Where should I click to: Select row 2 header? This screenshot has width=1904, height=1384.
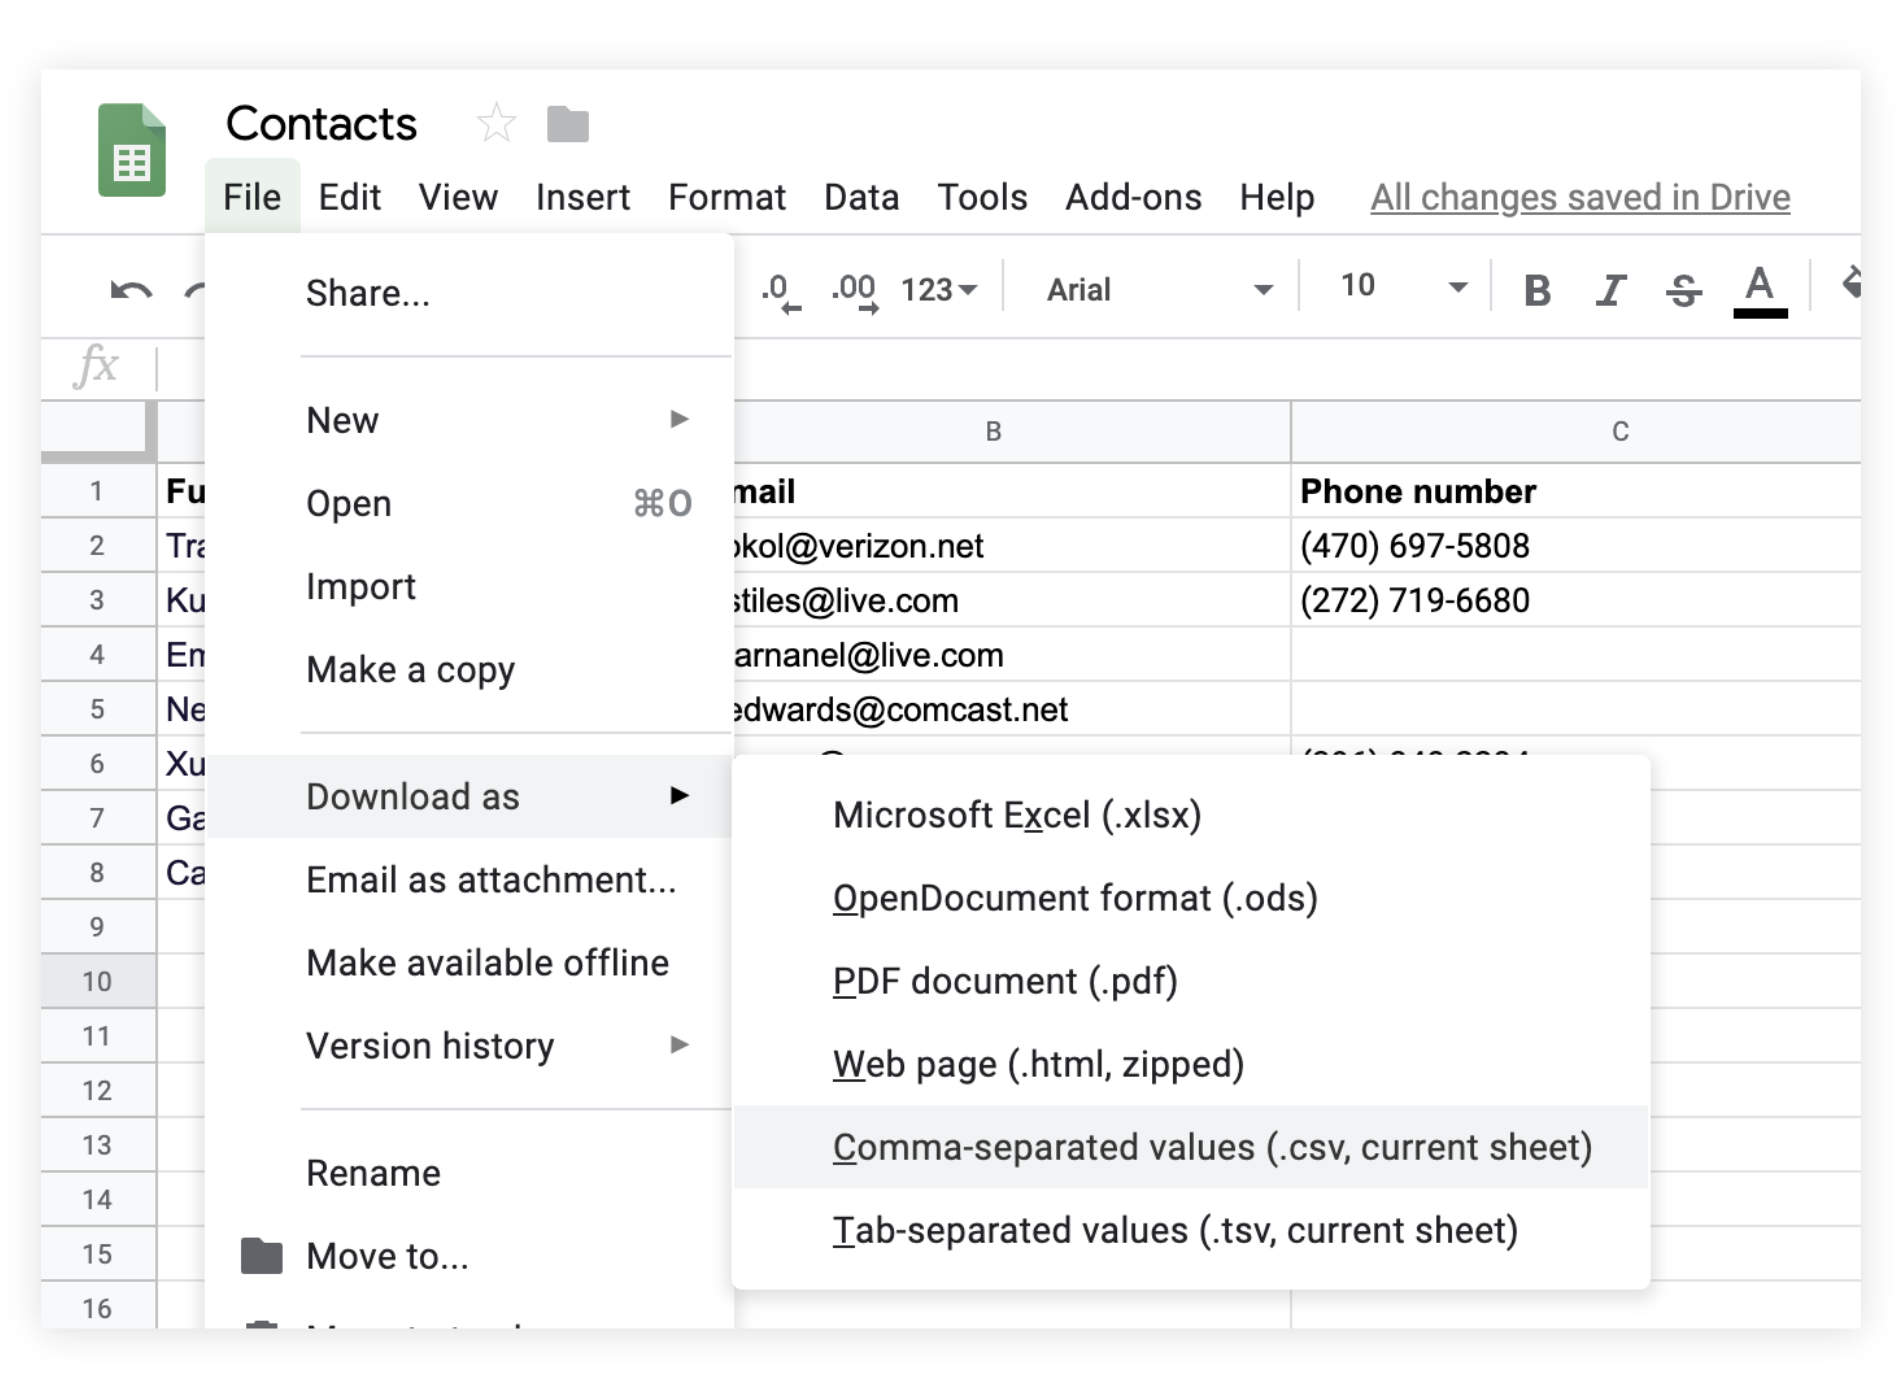(x=98, y=545)
